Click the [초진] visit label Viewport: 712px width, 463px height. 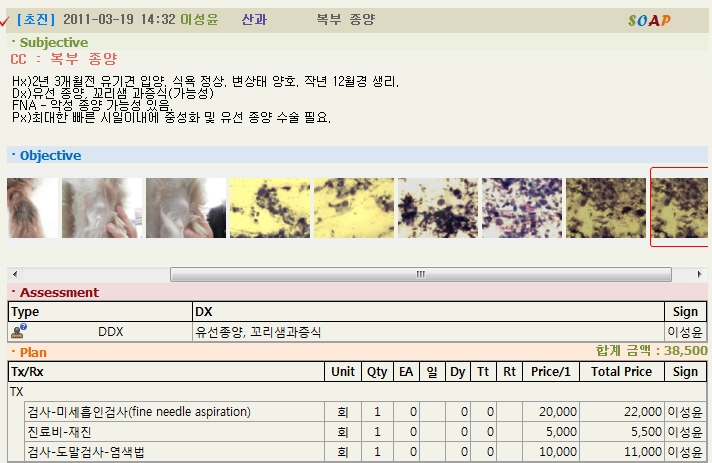(36, 20)
